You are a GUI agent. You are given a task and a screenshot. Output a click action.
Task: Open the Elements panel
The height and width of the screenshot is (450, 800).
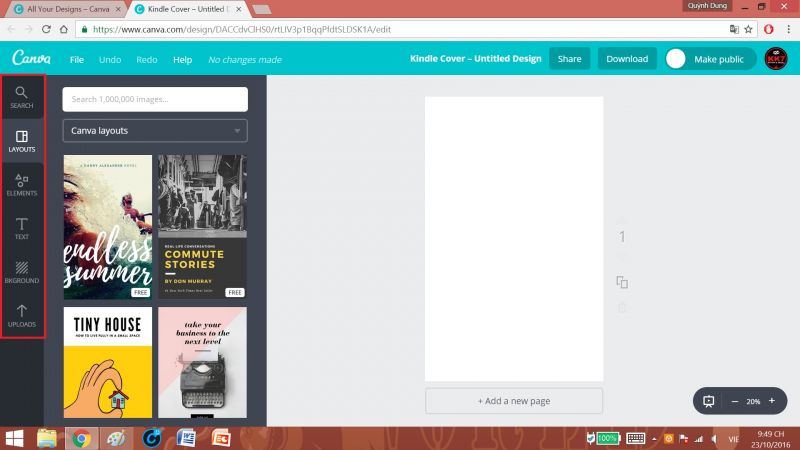pos(21,185)
